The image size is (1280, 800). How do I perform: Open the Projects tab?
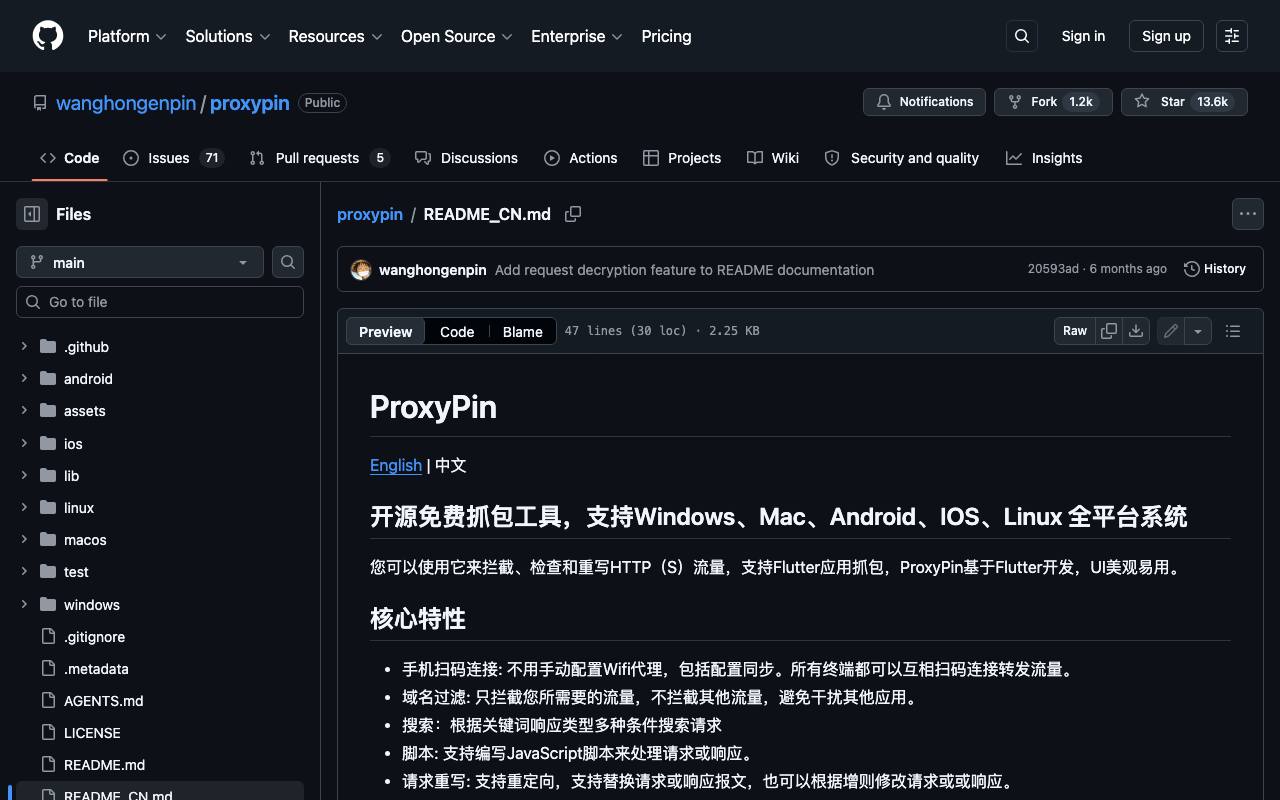682,158
